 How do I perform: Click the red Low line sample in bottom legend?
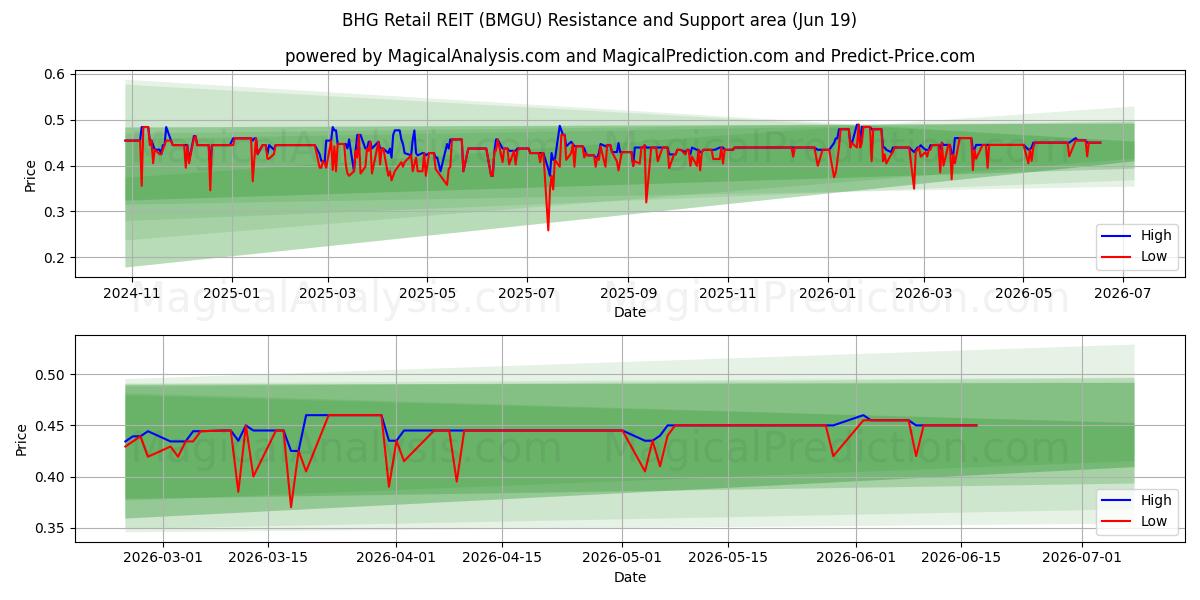click(x=1117, y=522)
